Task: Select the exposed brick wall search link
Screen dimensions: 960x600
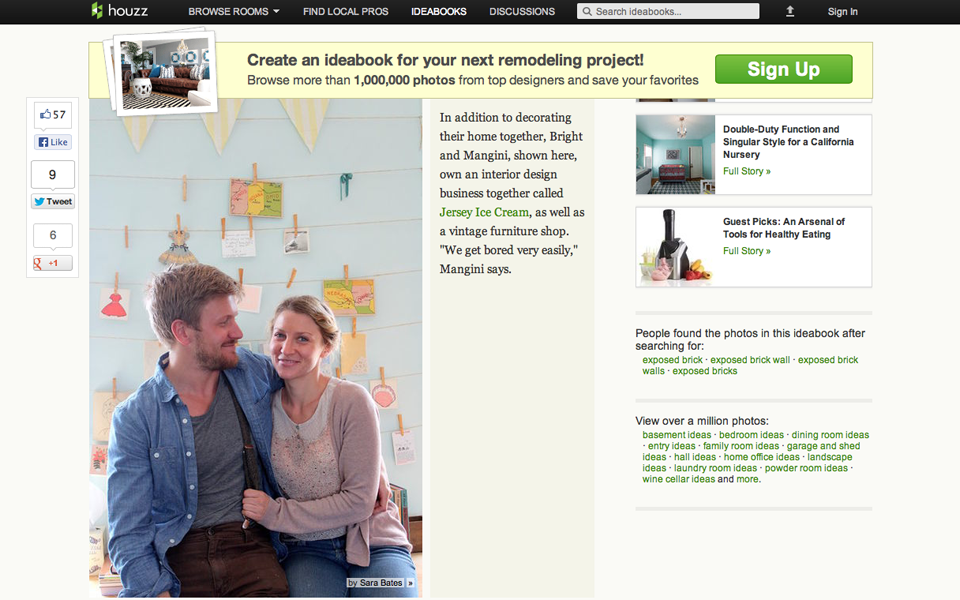Action: point(750,360)
